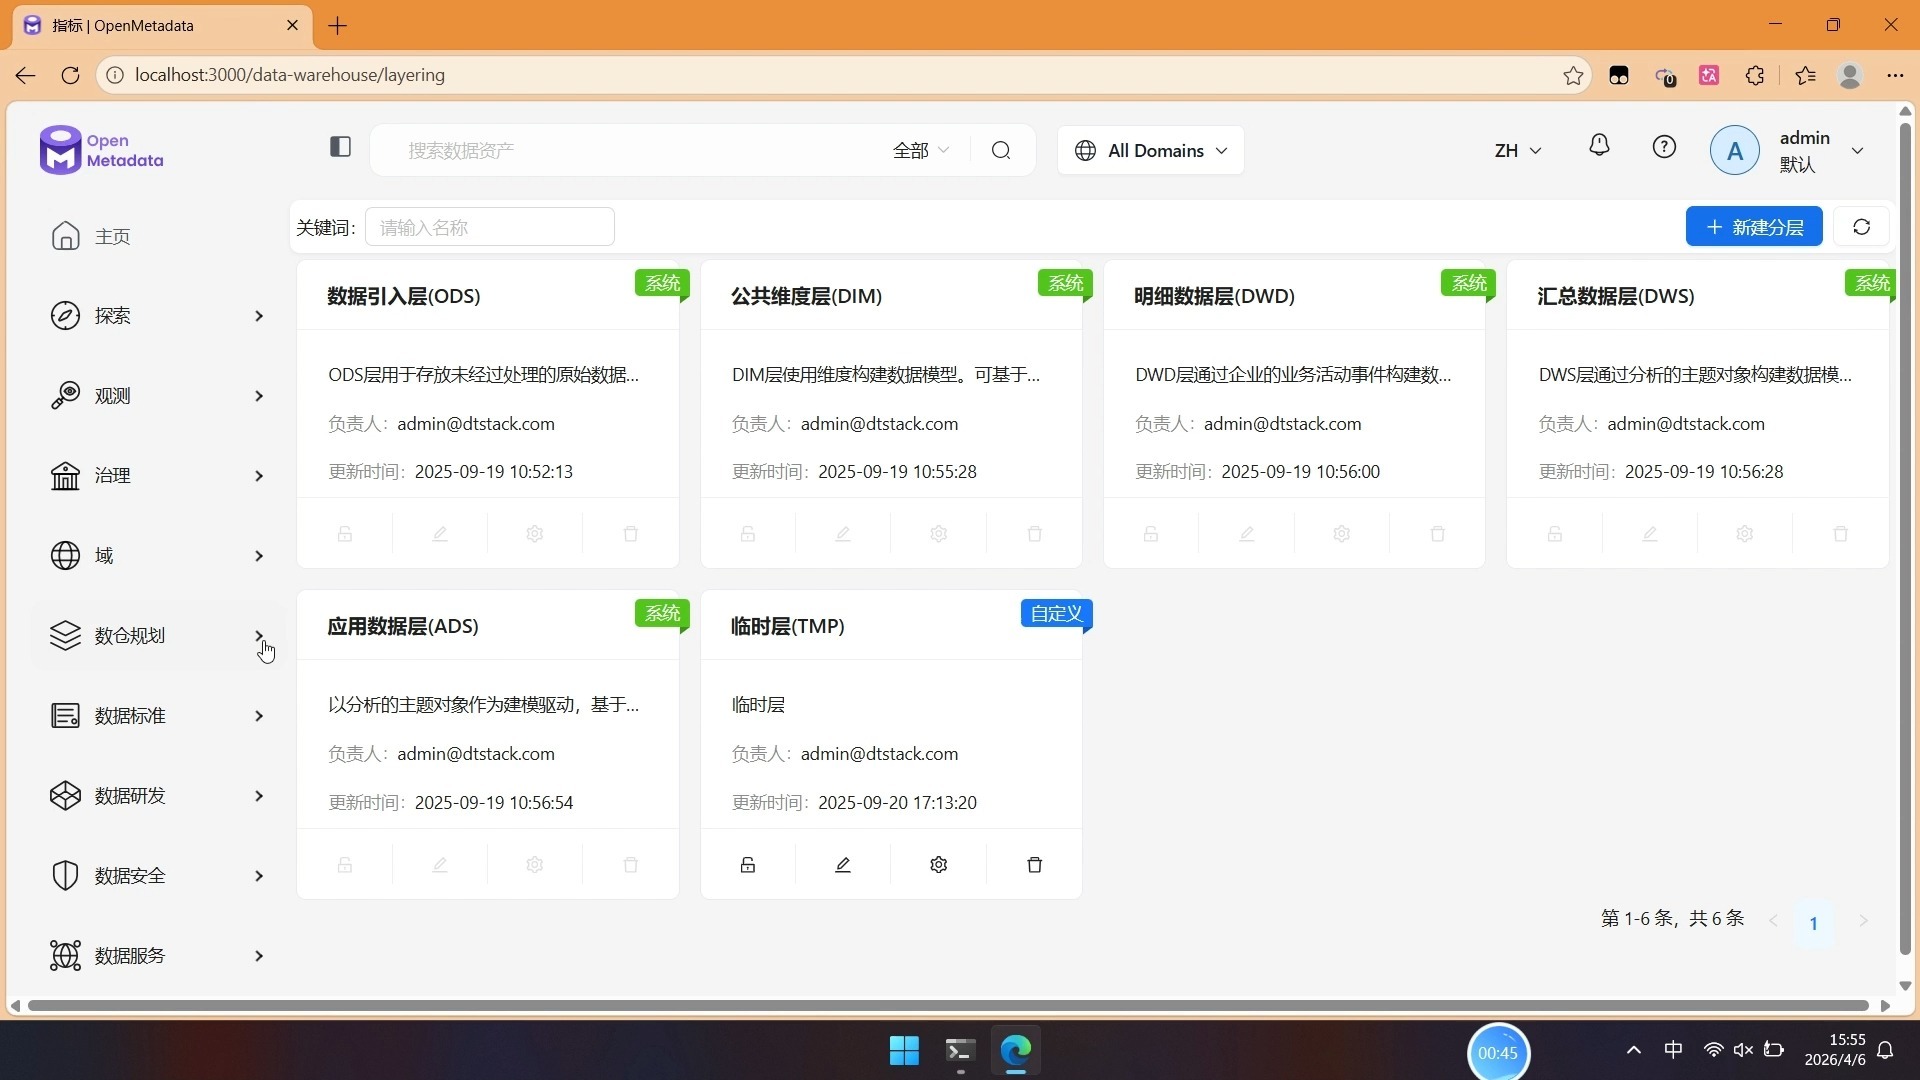This screenshot has height=1080, width=1920.
Task: Click the previous page arrow in the pagination
Action: (1773, 921)
